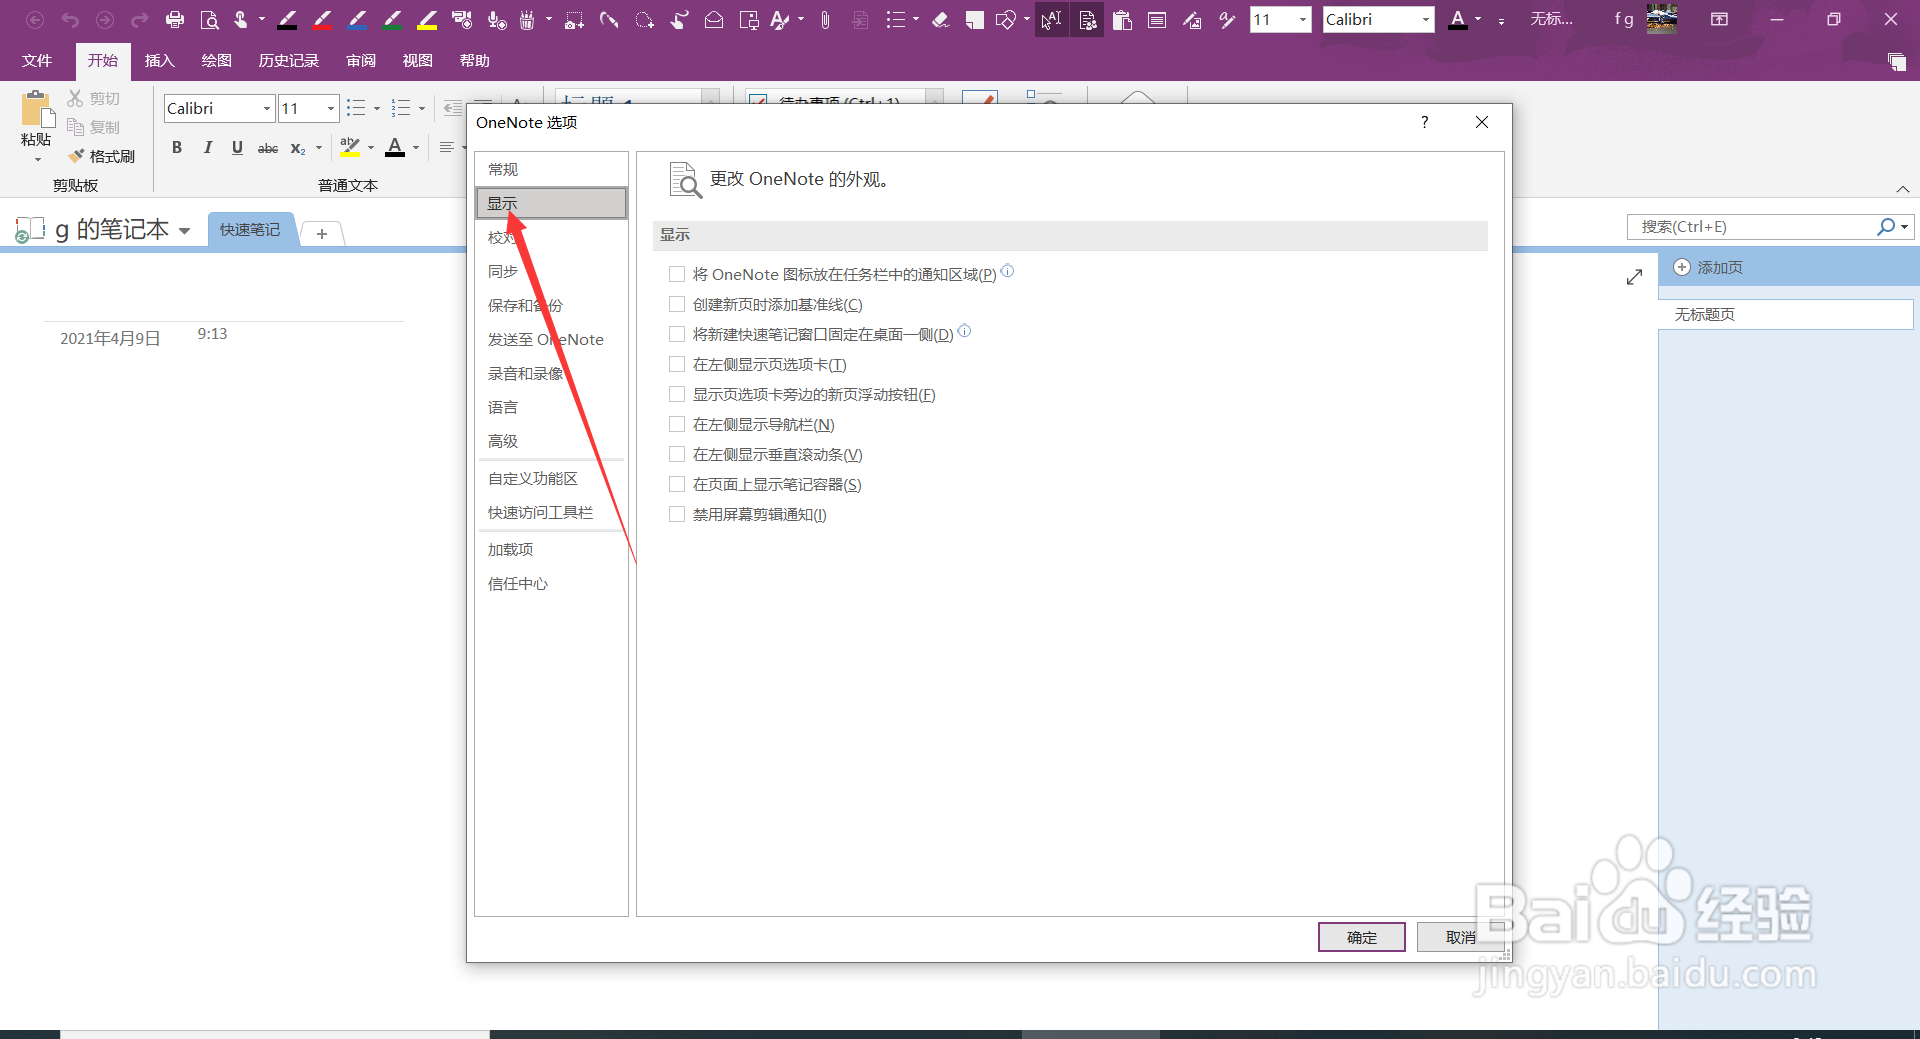The height and width of the screenshot is (1039, 1920).
Task: Check 创建新页时添加基准线 option
Action: click(677, 304)
